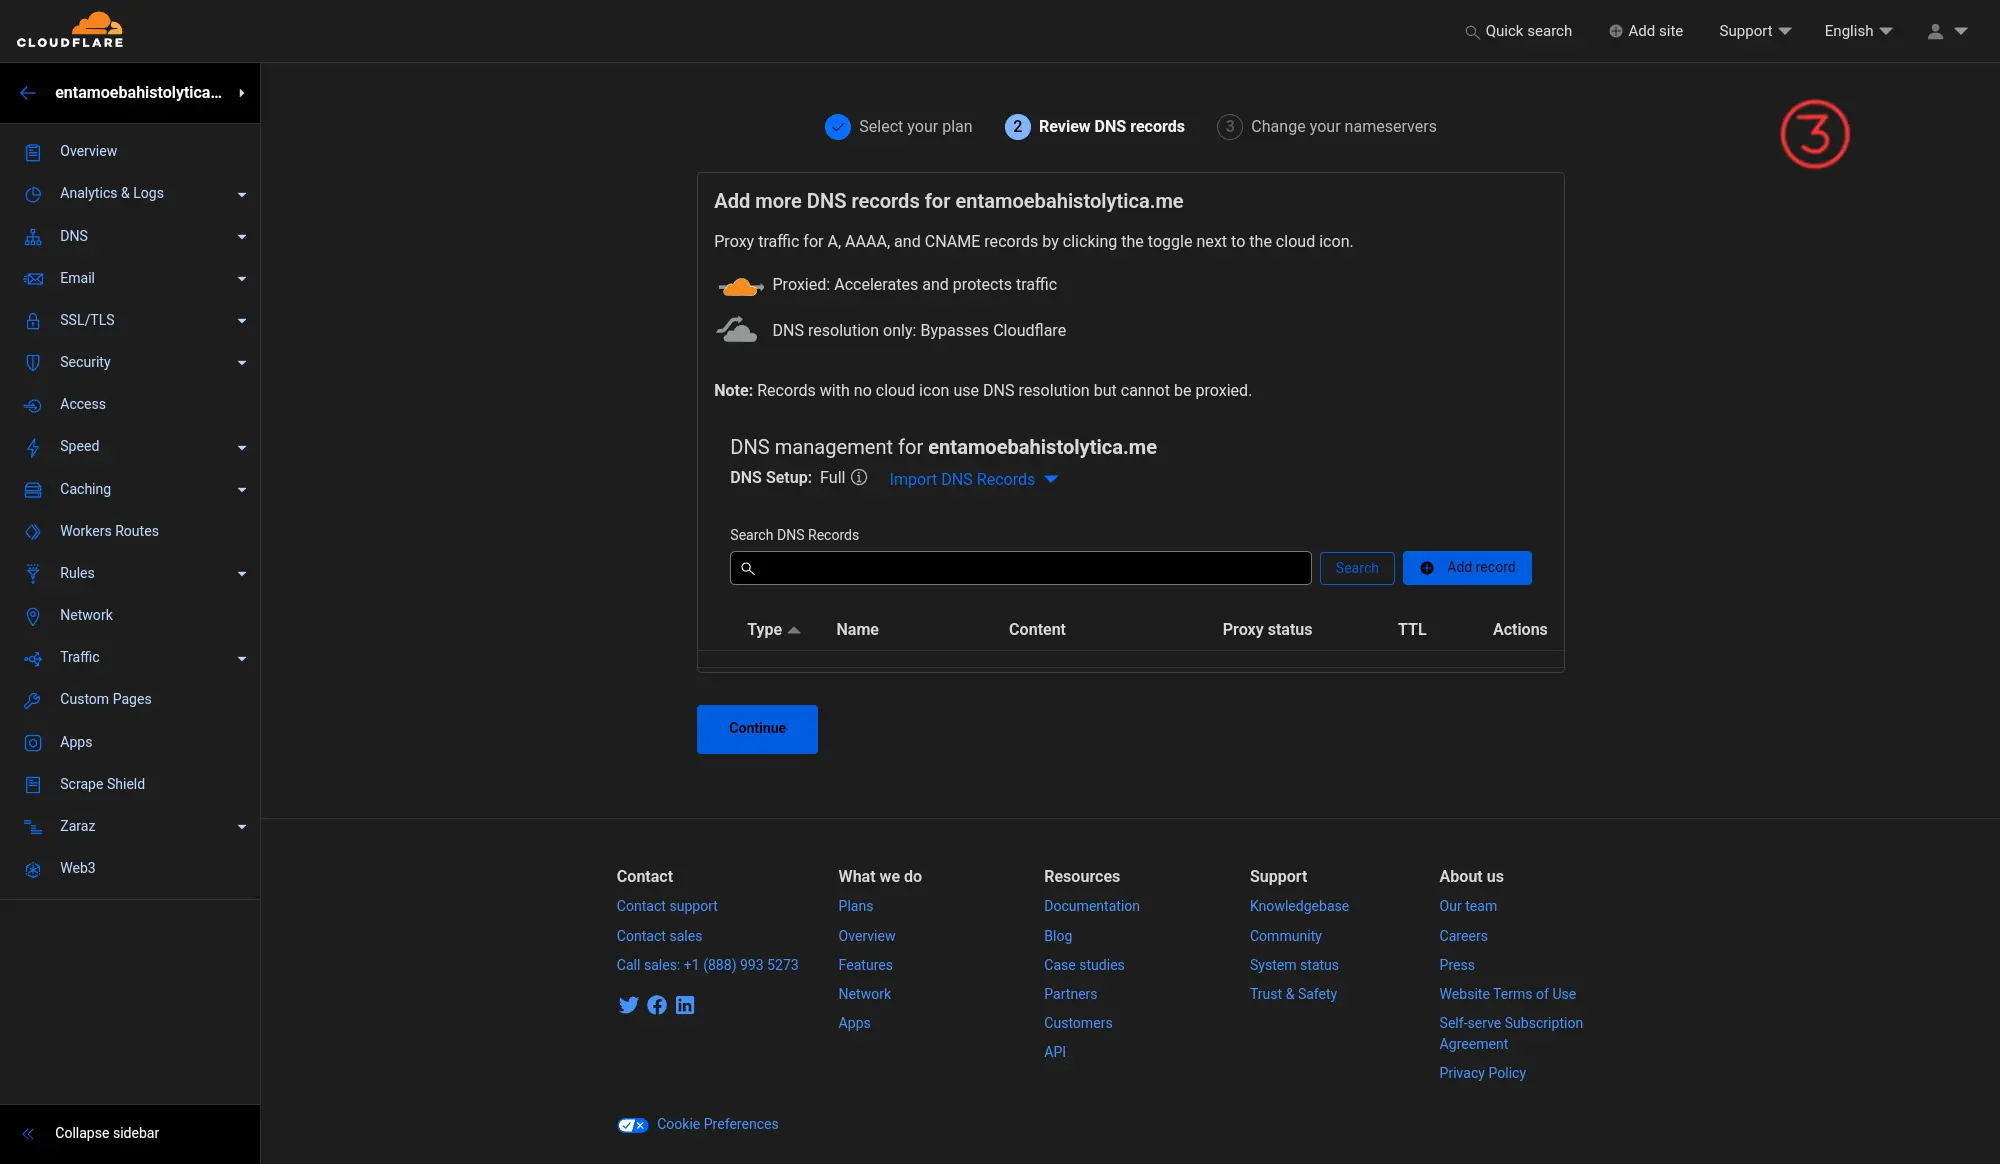Toggle the Cookie Preferences opt-out icon
The height and width of the screenshot is (1164, 2000).
point(633,1125)
